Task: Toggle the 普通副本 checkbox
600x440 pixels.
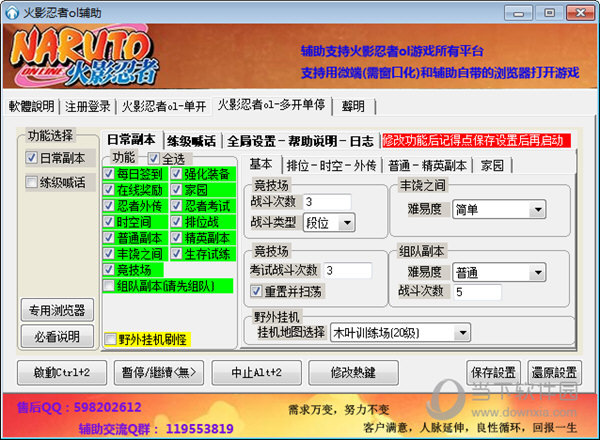Action: click(109, 238)
